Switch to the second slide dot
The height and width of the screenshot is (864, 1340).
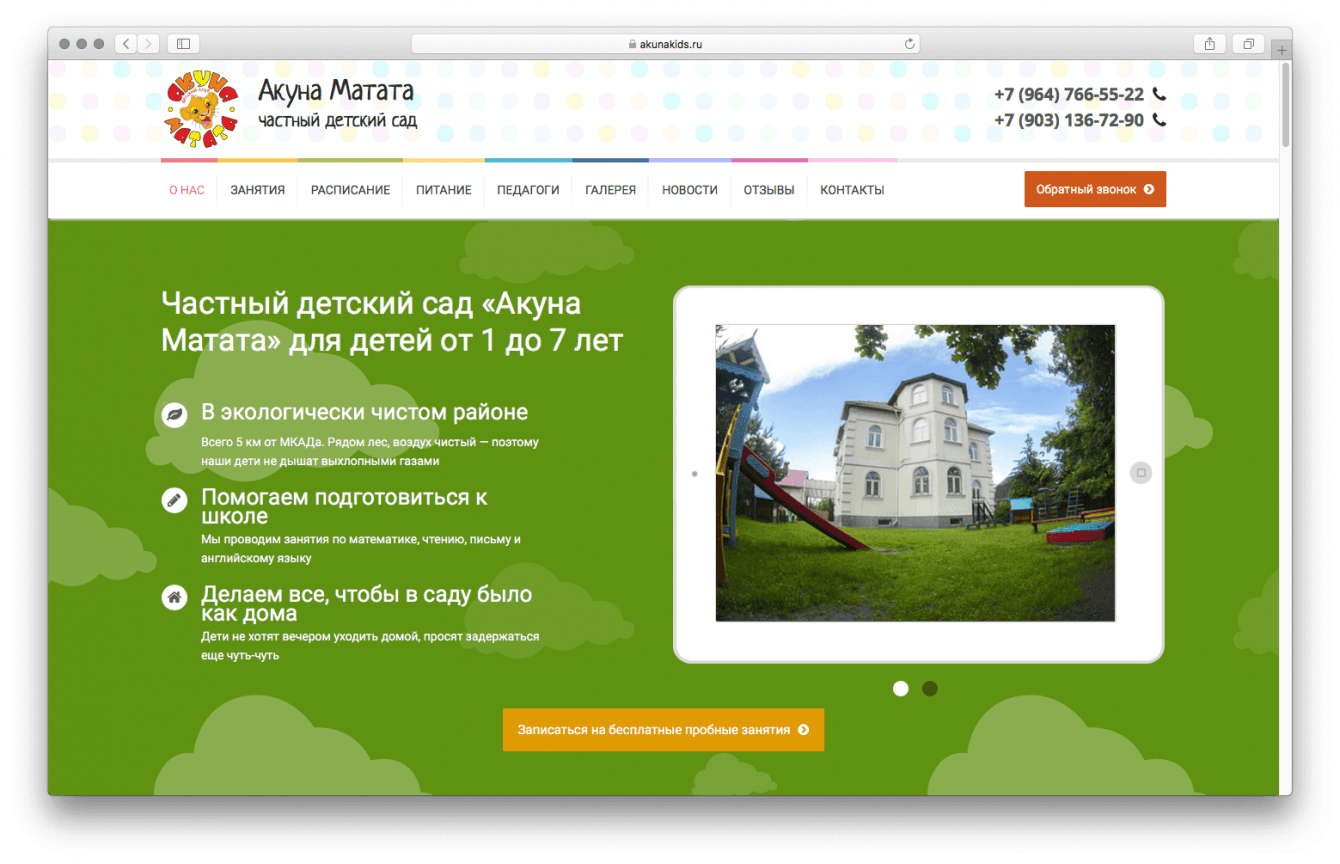click(x=930, y=688)
